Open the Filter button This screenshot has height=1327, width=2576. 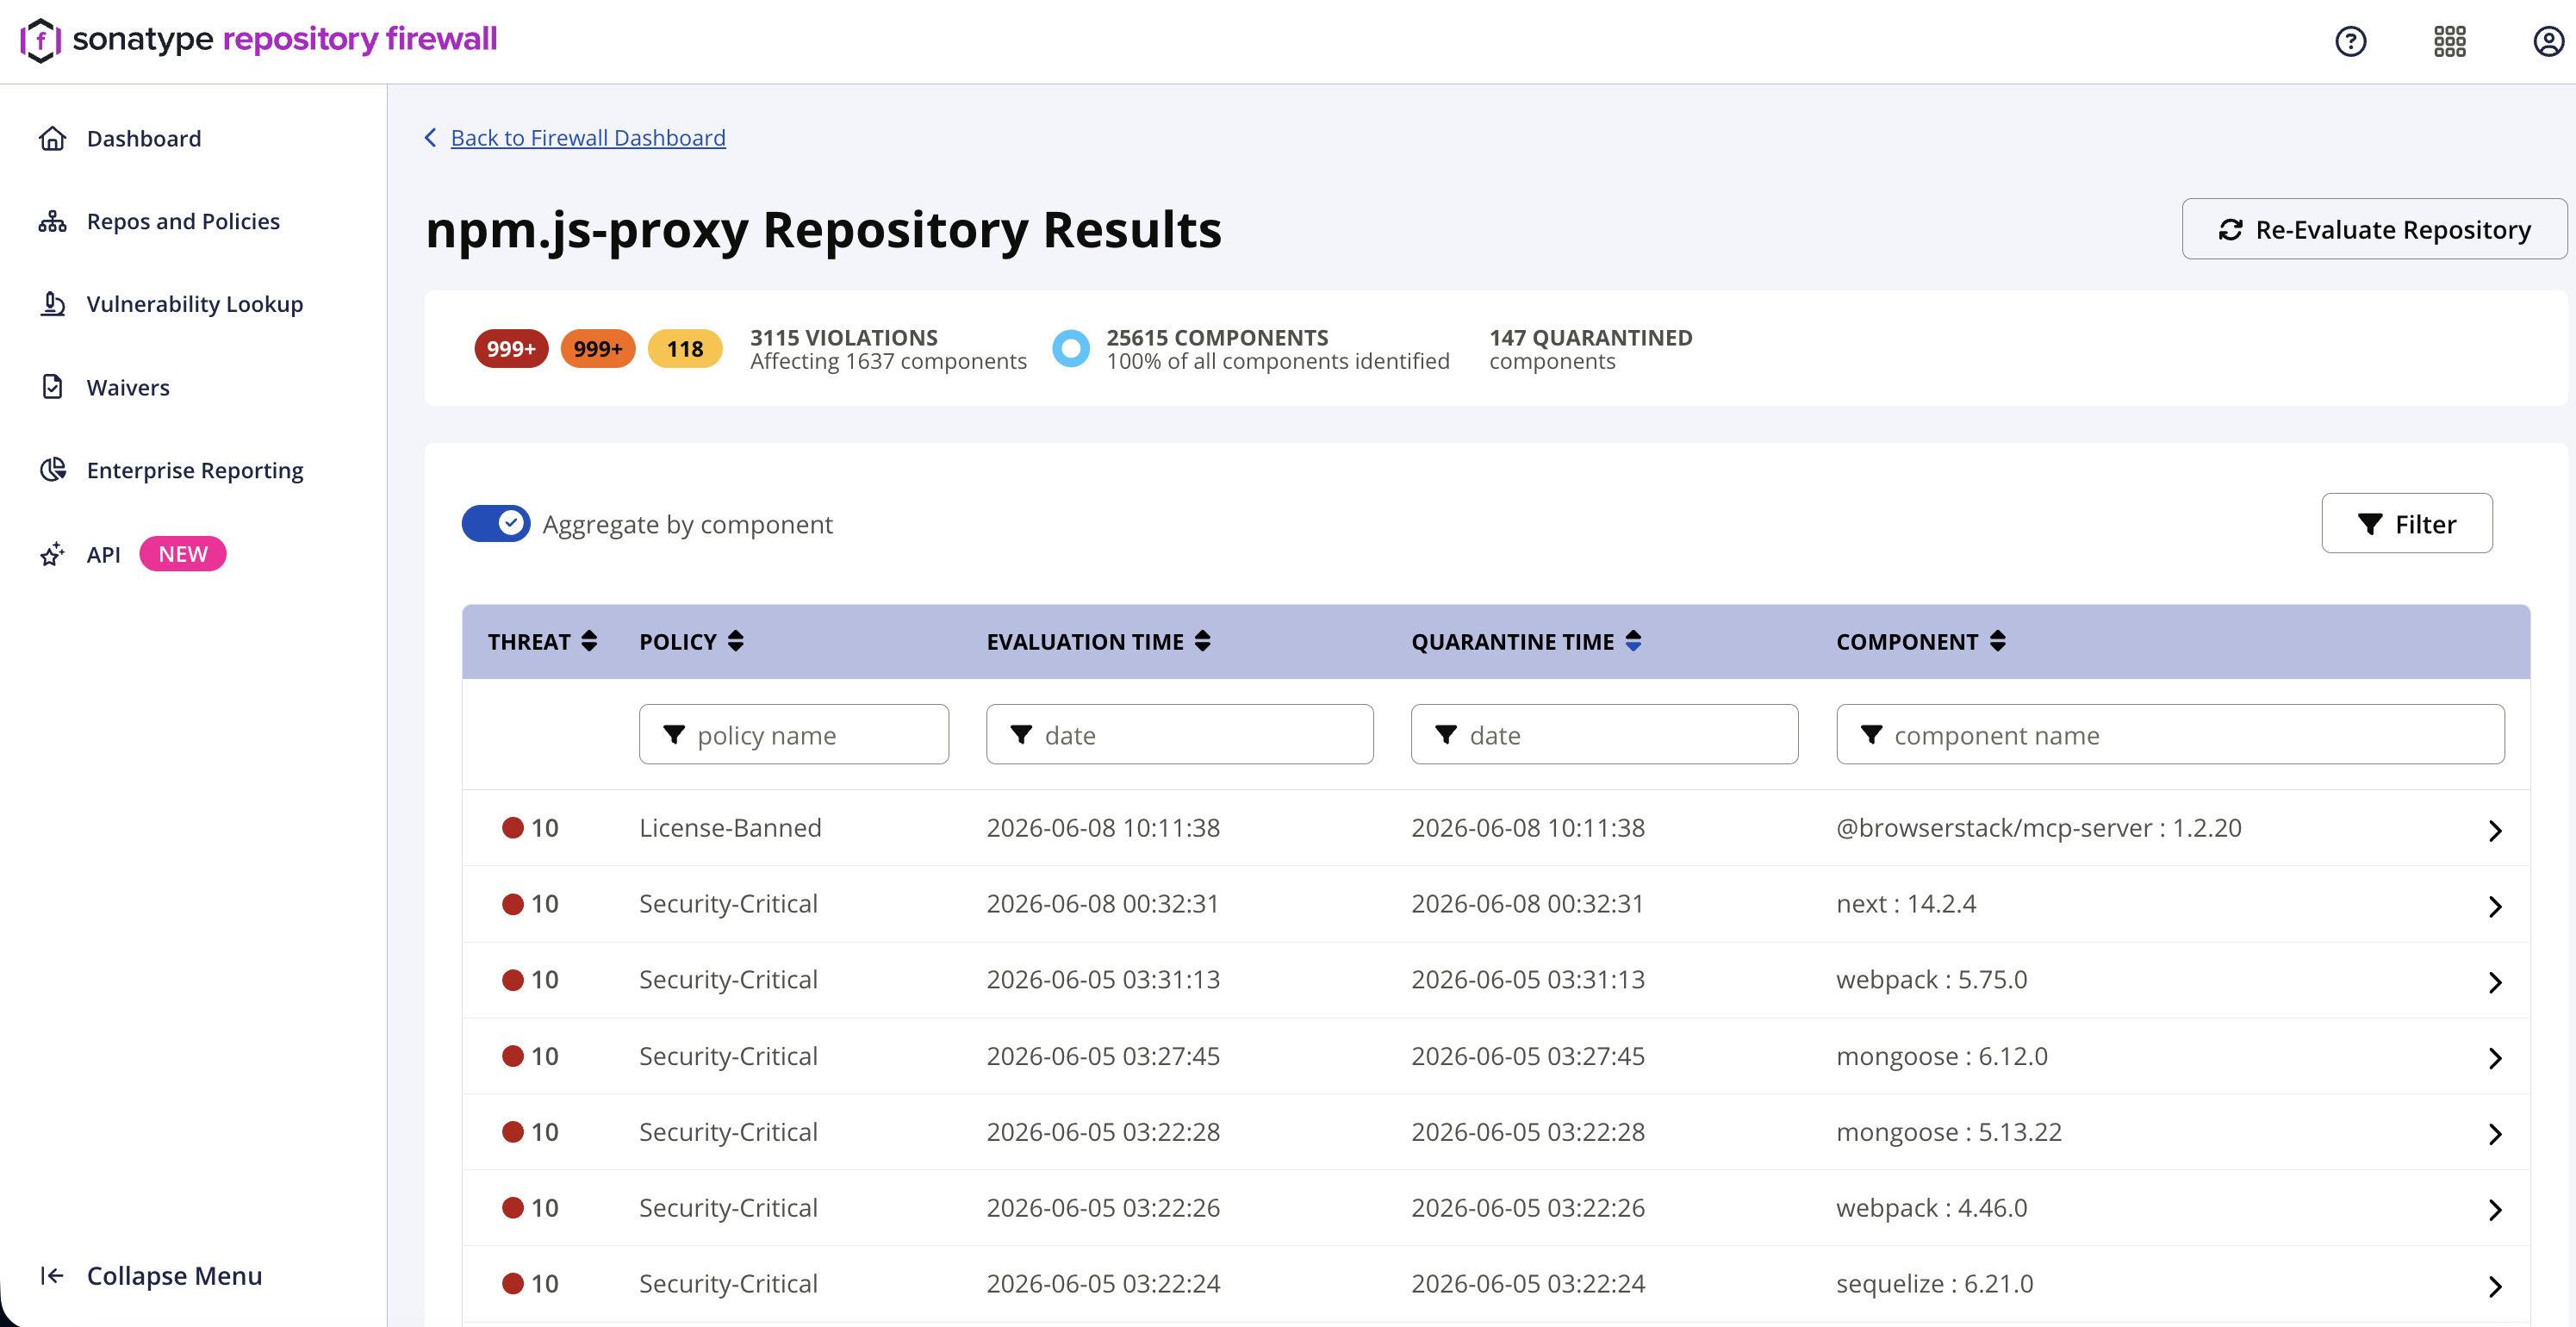click(2406, 523)
